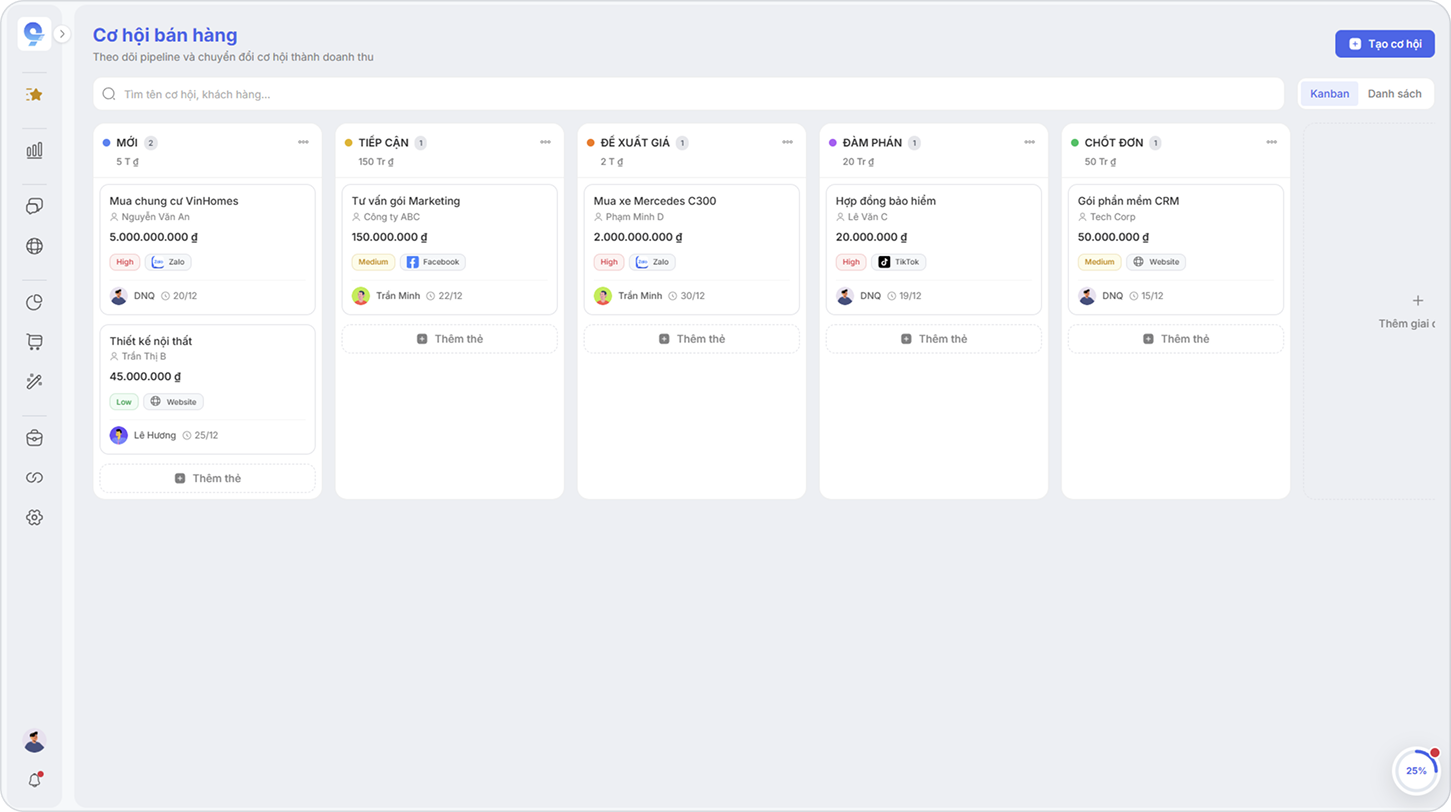Click Facebook source tag on Marketing card
Viewport: 1451px width, 812px height.
pyautogui.click(x=433, y=262)
